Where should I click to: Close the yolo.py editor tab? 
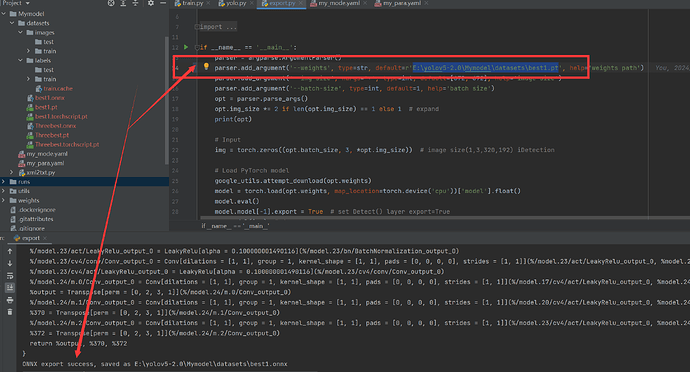(251, 3)
